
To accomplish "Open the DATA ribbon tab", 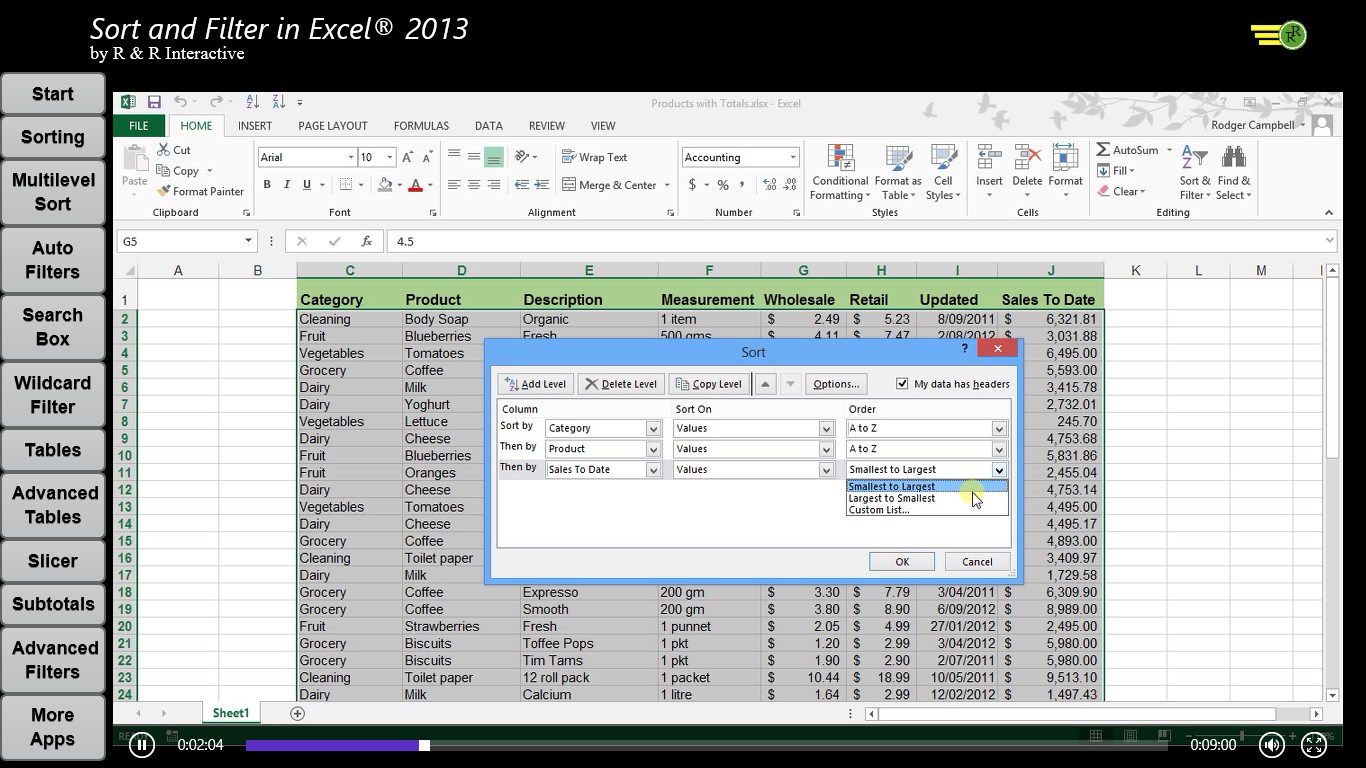I will pyautogui.click(x=488, y=125).
